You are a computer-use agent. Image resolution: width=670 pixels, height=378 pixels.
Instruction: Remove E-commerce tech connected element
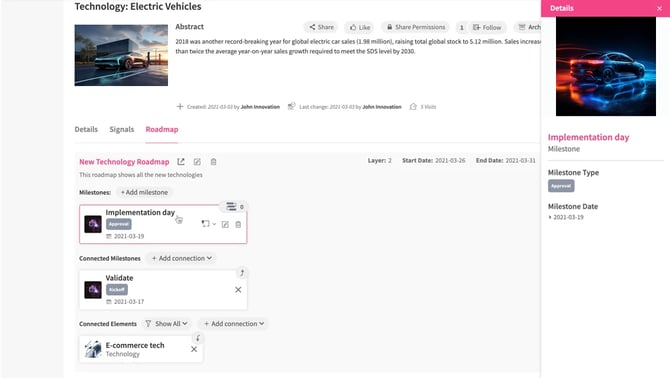194,349
